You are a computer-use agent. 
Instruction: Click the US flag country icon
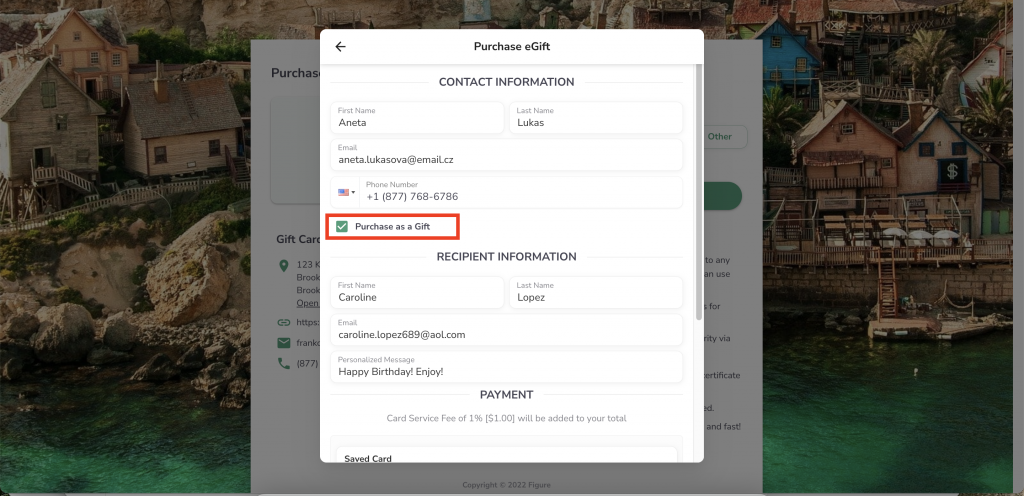point(343,192)
